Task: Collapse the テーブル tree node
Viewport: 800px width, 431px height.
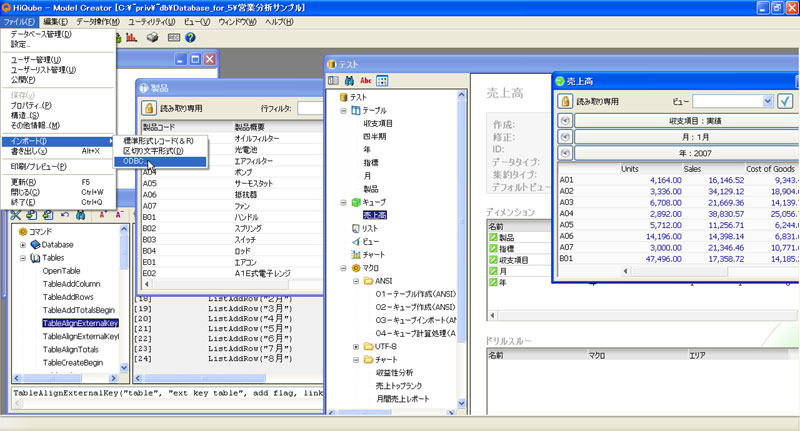Action: point(344,110)
